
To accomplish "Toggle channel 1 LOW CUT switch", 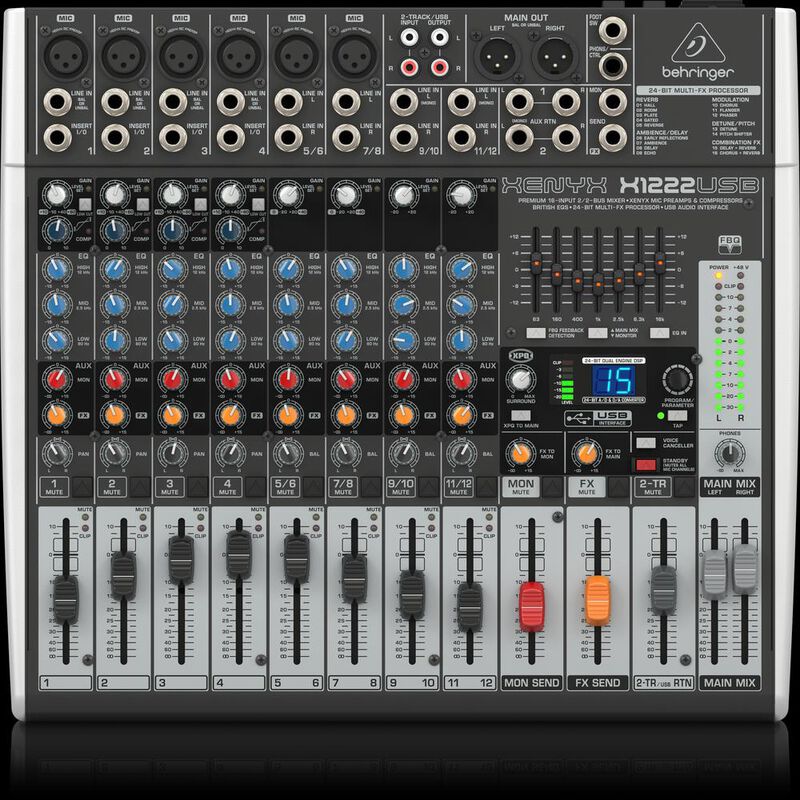I will point(85,205).
